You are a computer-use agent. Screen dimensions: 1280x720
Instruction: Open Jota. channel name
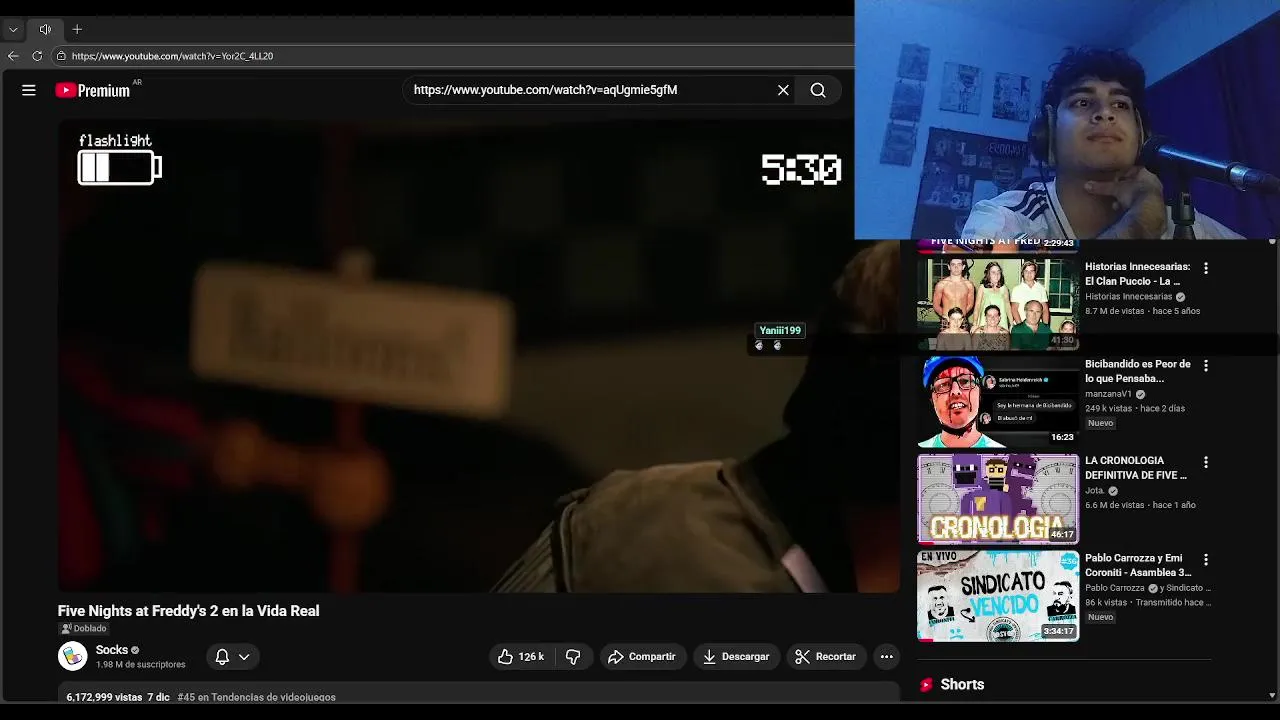coord(1094,491)
